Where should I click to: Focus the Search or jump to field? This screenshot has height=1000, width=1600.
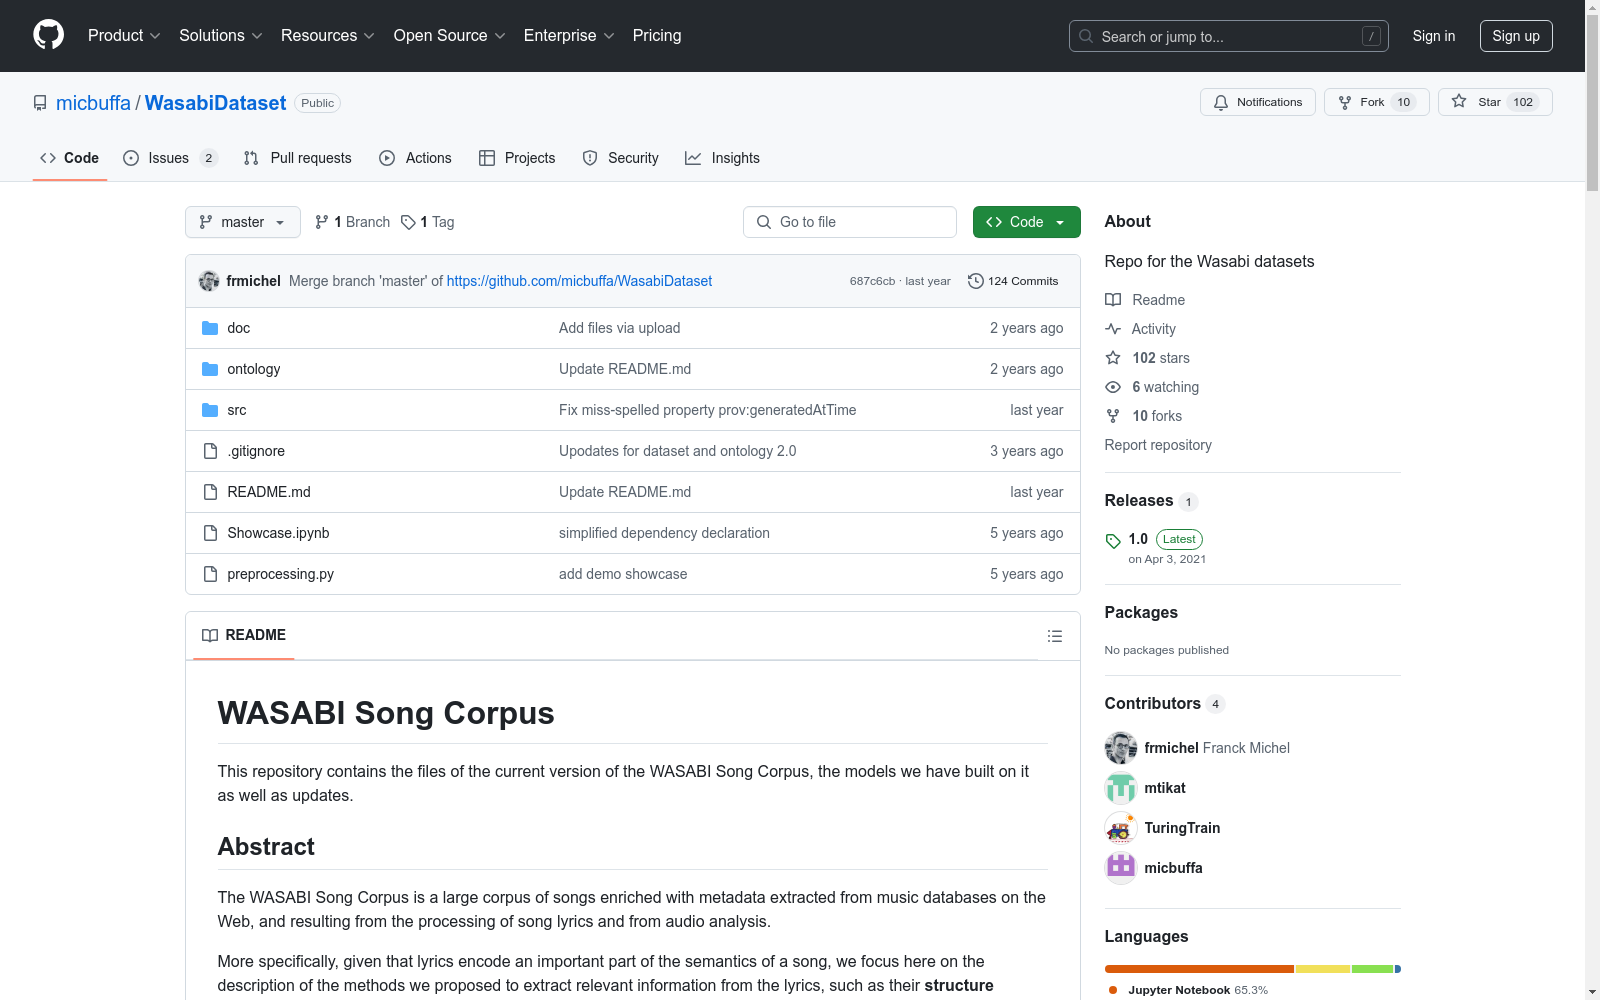tap(1229, 36)
